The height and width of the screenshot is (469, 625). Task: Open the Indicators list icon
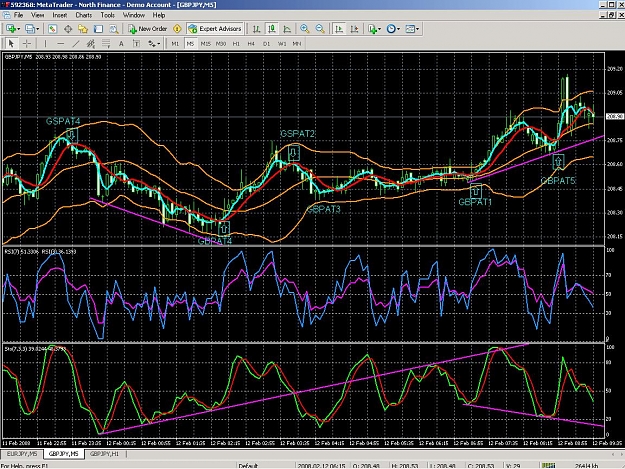pos(372,29)
